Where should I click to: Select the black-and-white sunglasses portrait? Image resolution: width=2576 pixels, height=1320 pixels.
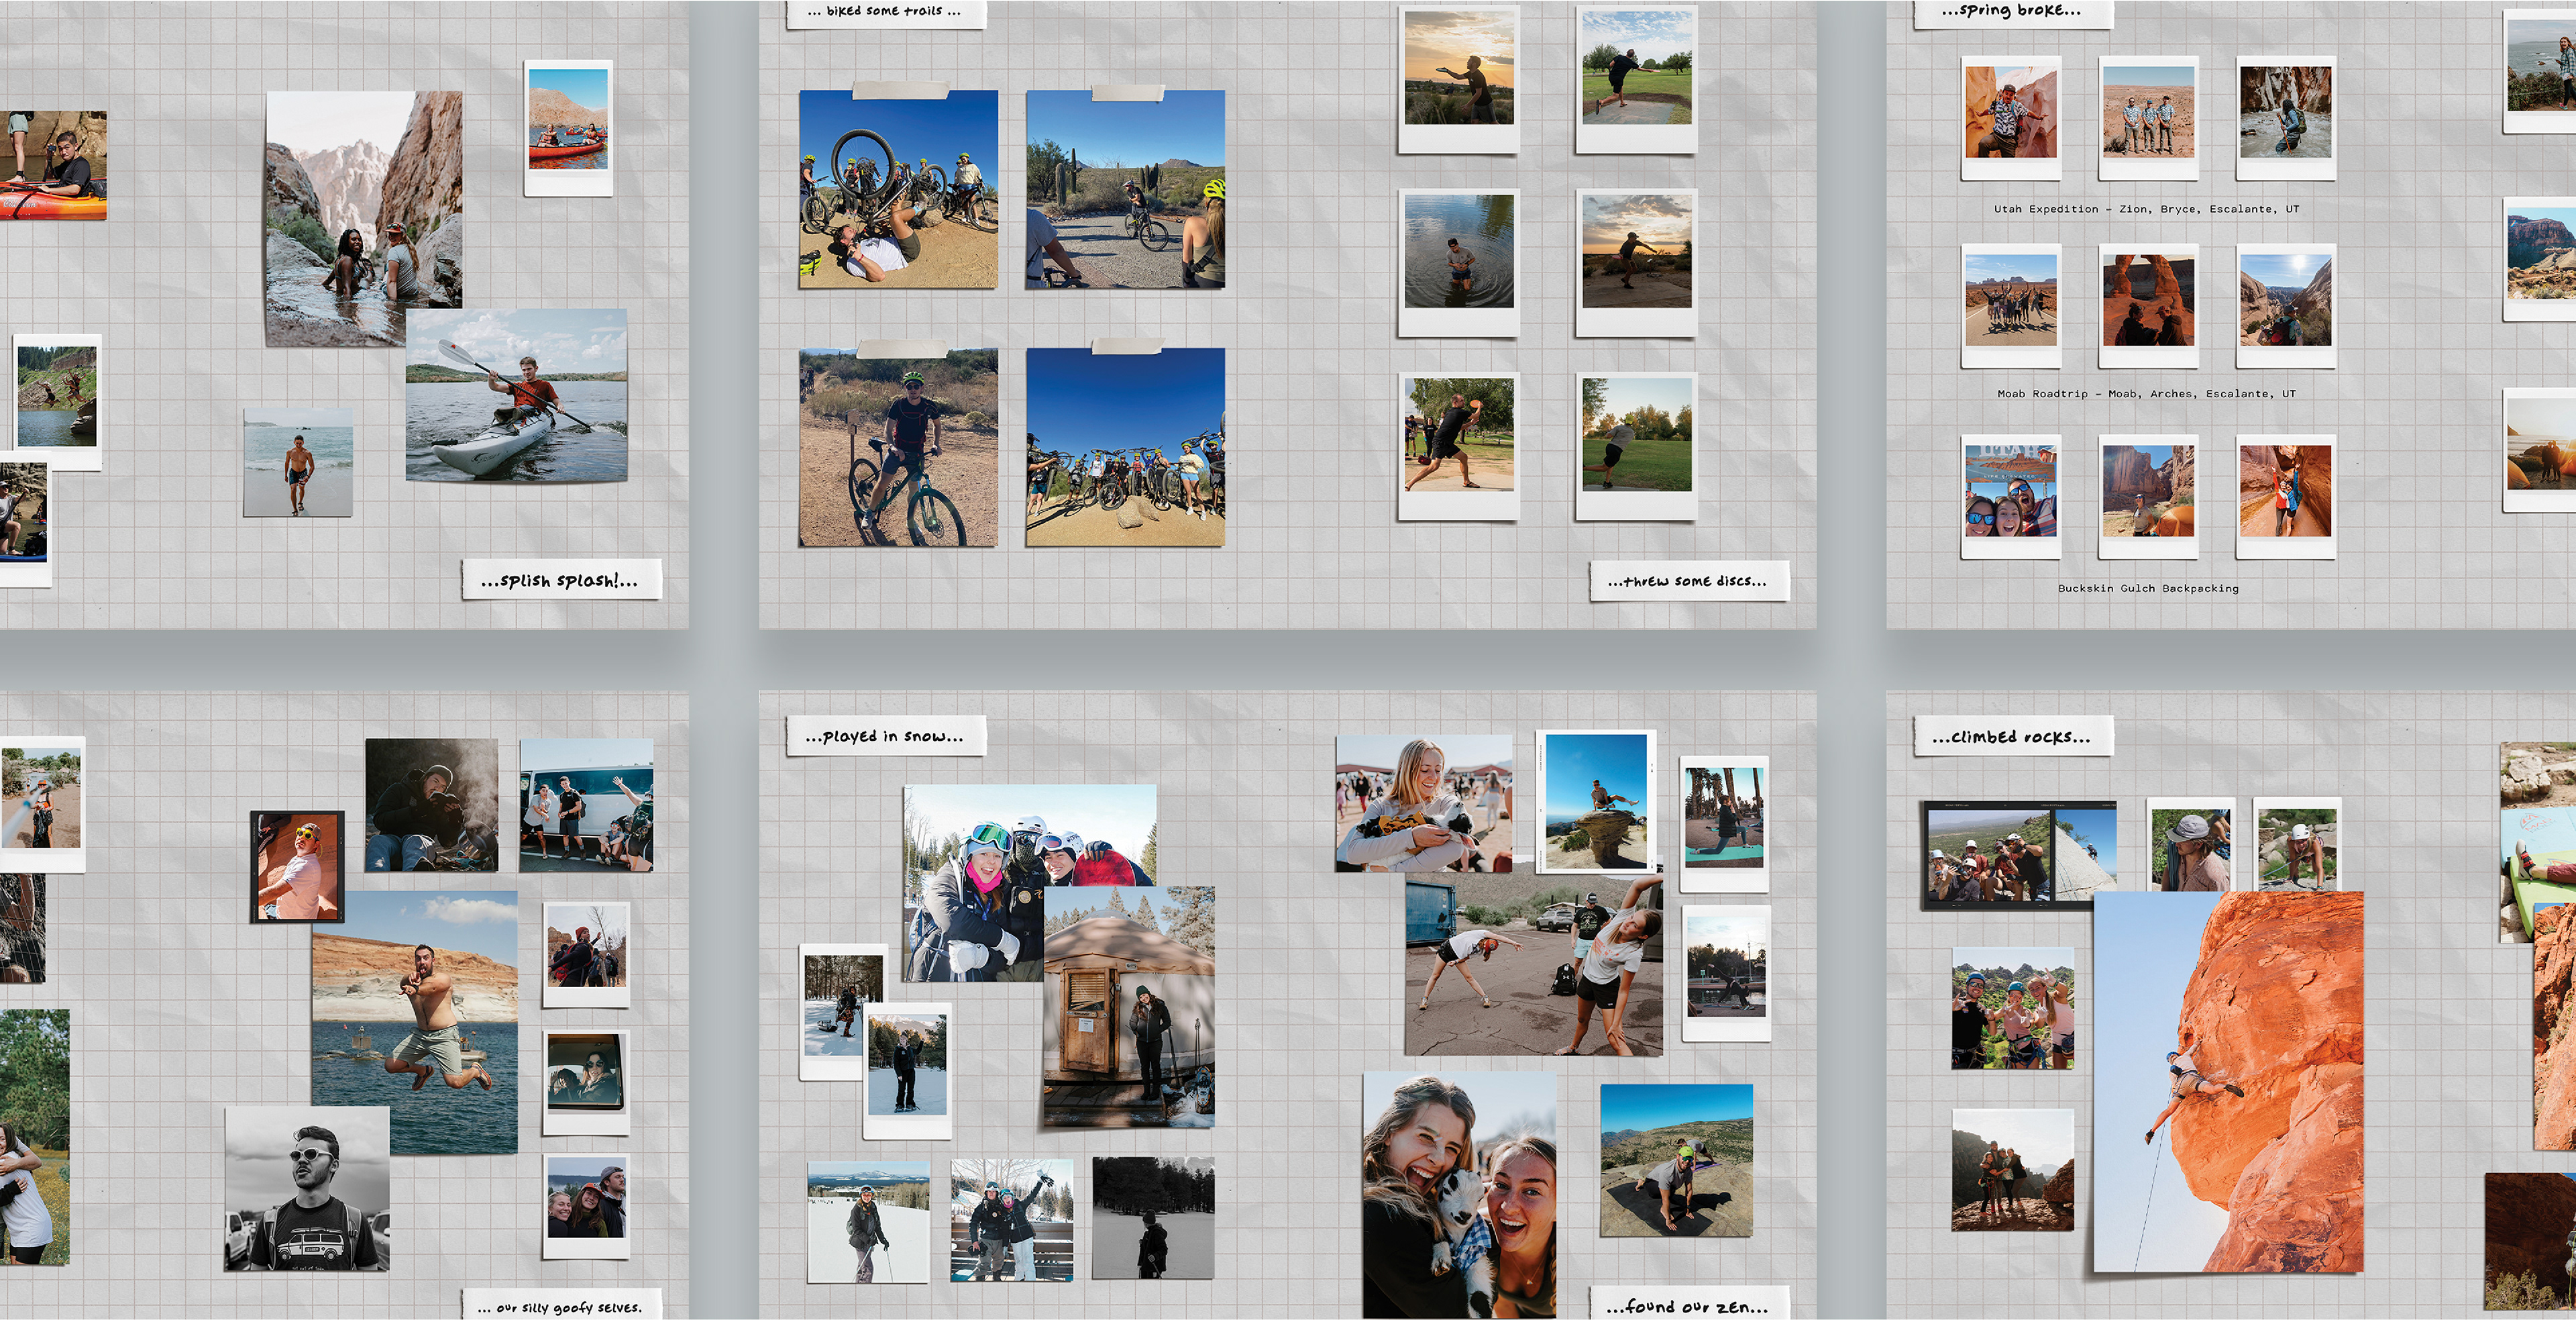tap(306, 1188)
